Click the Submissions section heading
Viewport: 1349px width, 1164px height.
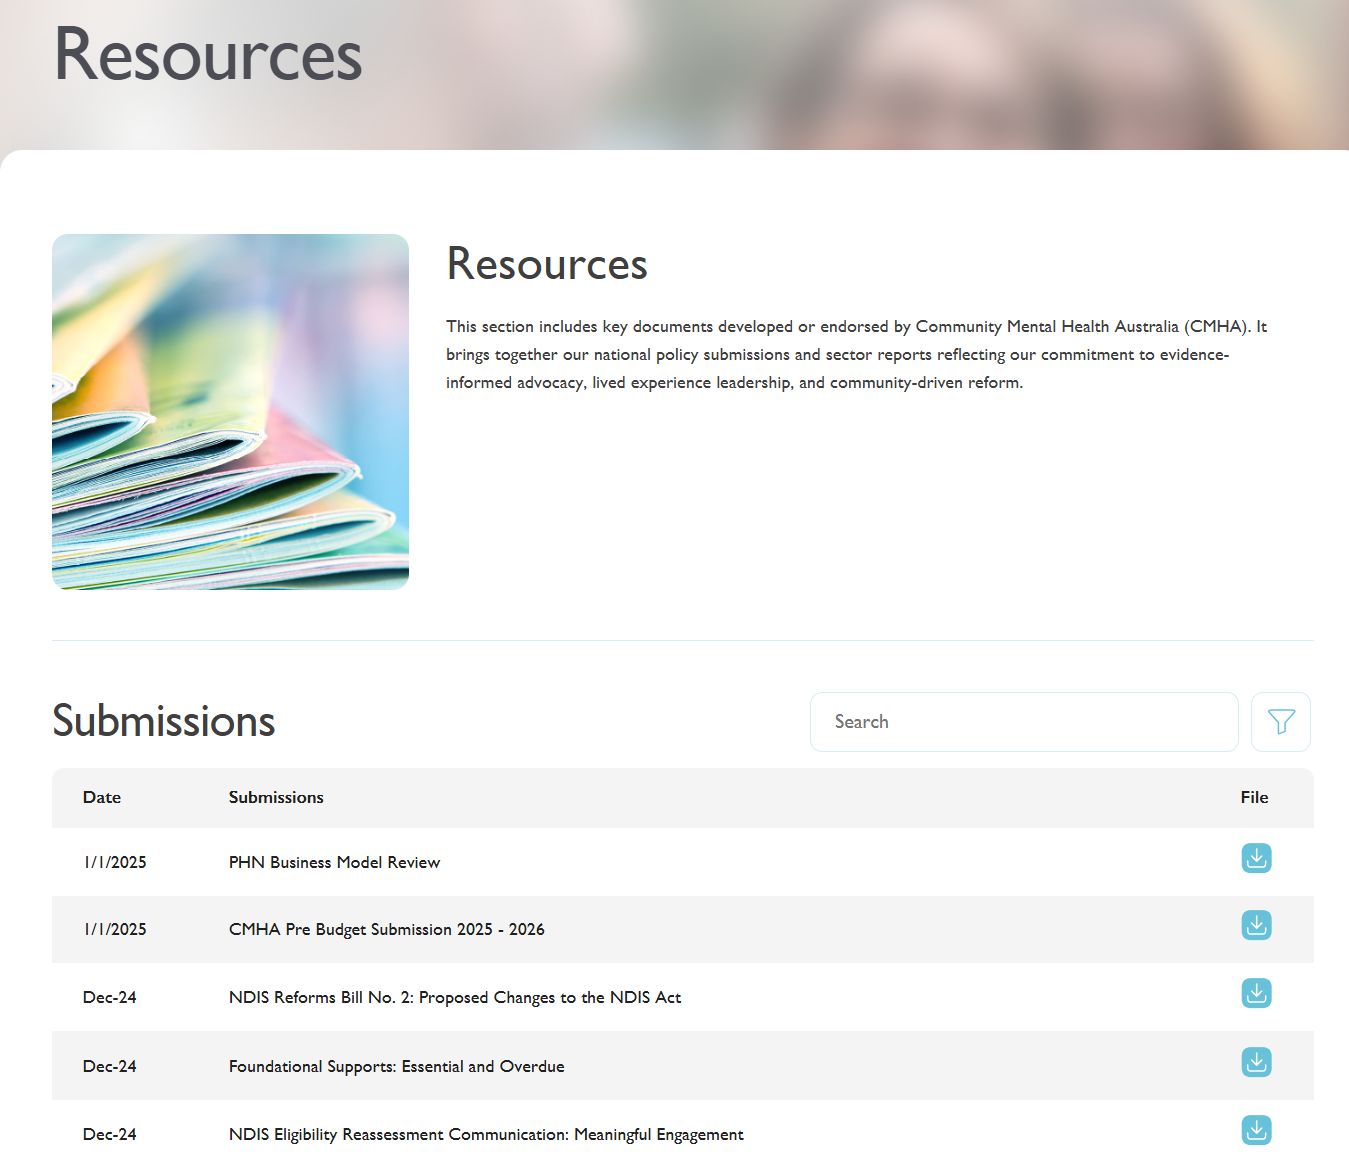164,721
